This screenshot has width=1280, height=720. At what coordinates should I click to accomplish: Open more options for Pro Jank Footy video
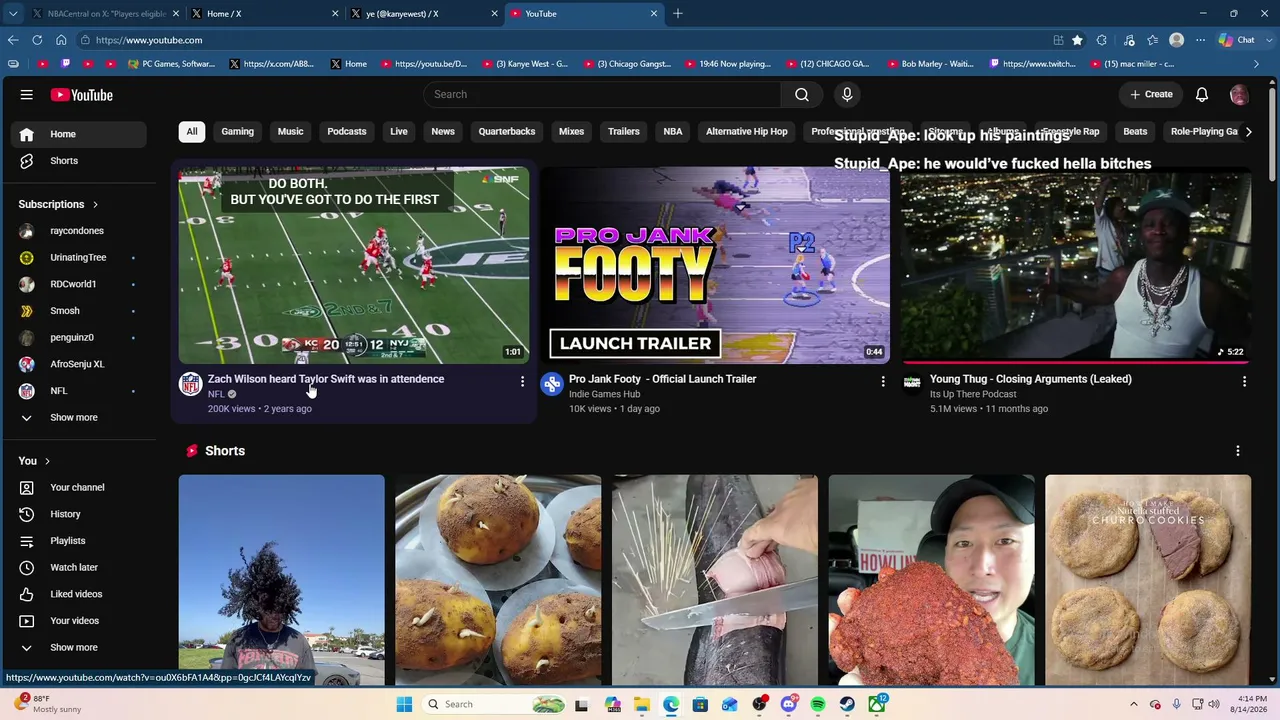[x=883, y=381]
